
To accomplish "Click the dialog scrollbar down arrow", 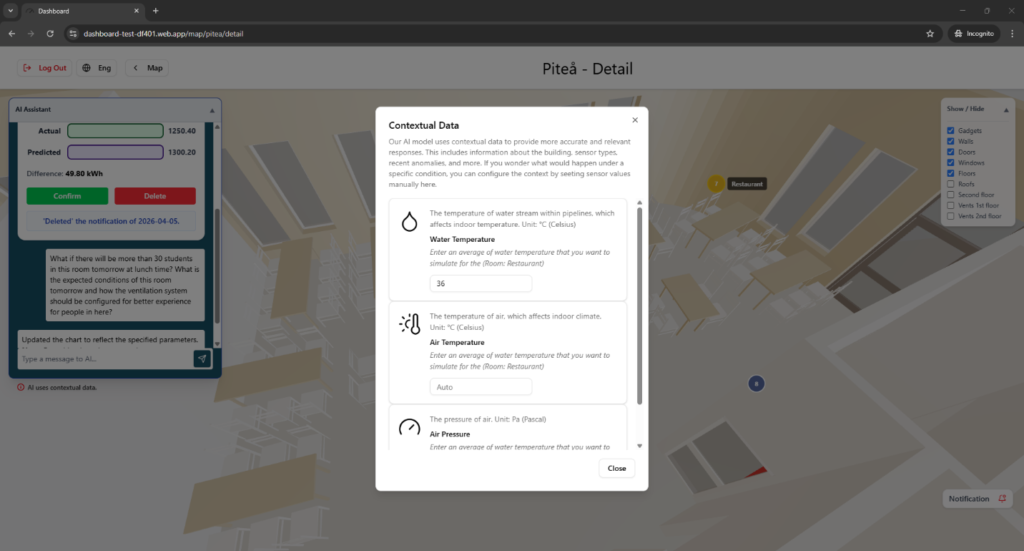I will tap(639, 446).
